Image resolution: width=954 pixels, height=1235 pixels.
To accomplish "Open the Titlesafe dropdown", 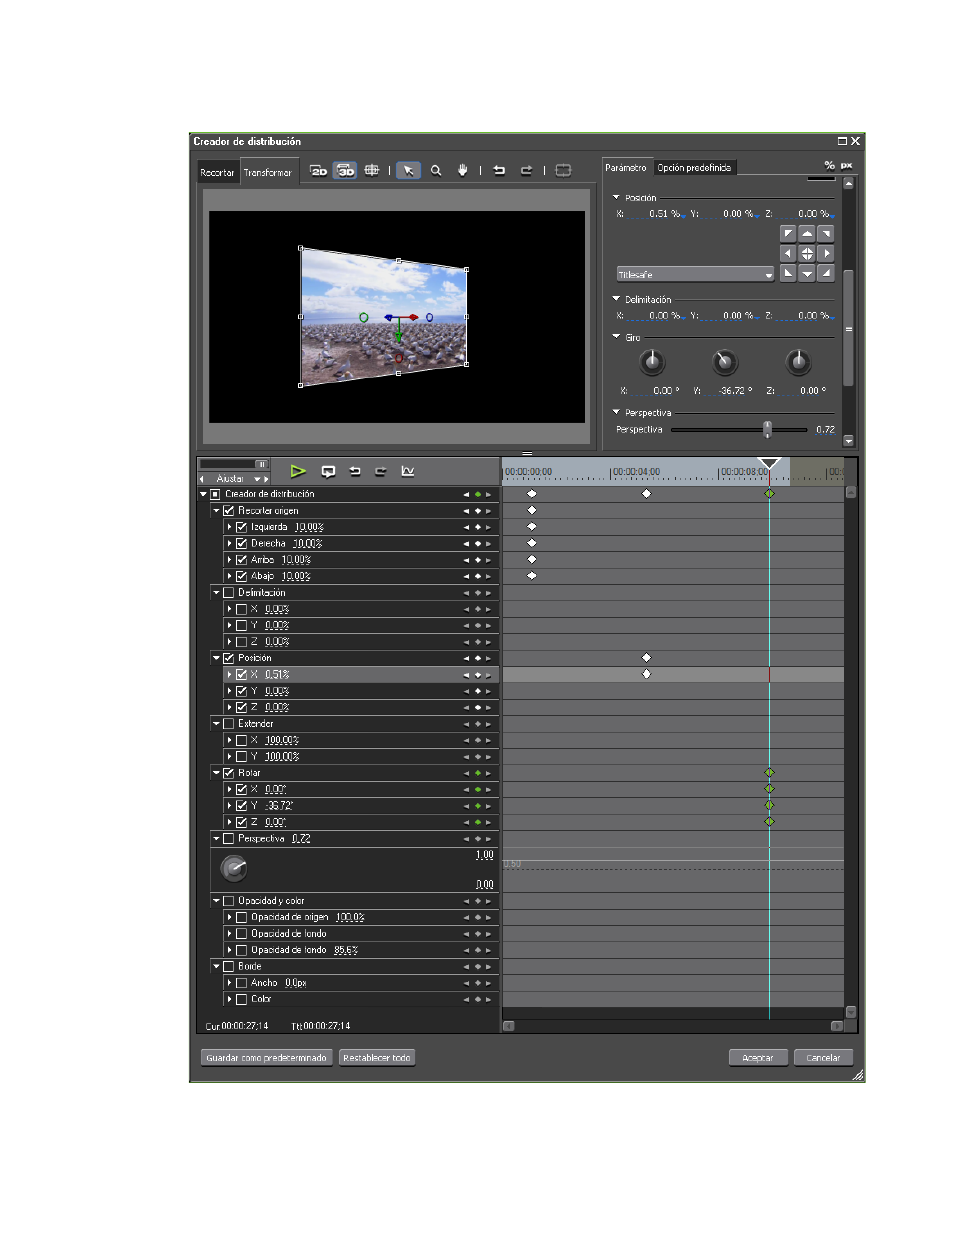I will [x=695, y=274].
